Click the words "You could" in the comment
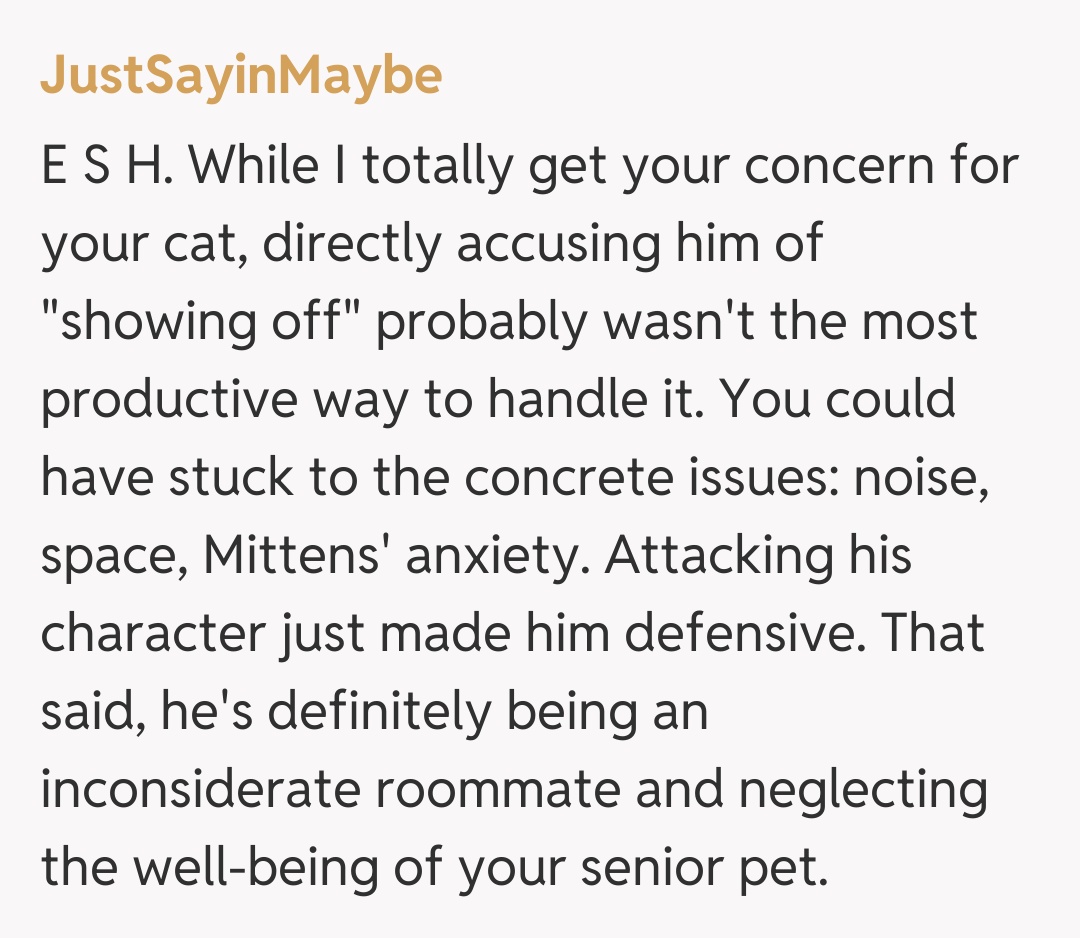Image resolution: width=1080 pixels, height=938 pixels. [838, 400]
